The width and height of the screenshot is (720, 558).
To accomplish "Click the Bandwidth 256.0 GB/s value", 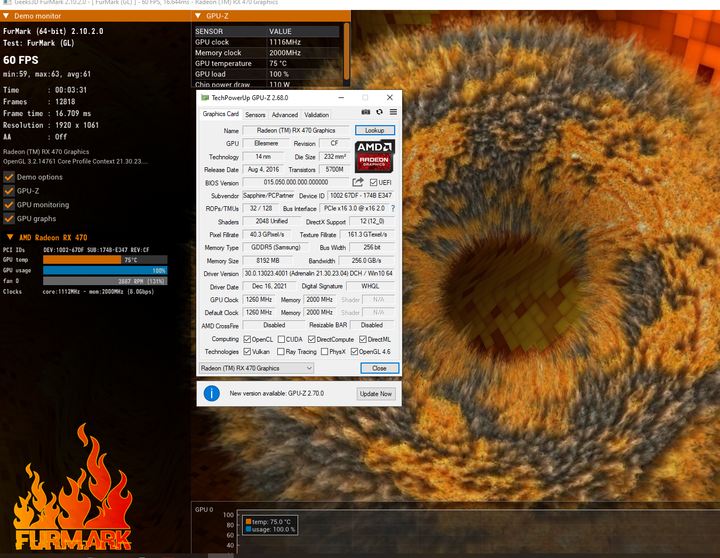I will pyautogui.click(x=366, y=260).
